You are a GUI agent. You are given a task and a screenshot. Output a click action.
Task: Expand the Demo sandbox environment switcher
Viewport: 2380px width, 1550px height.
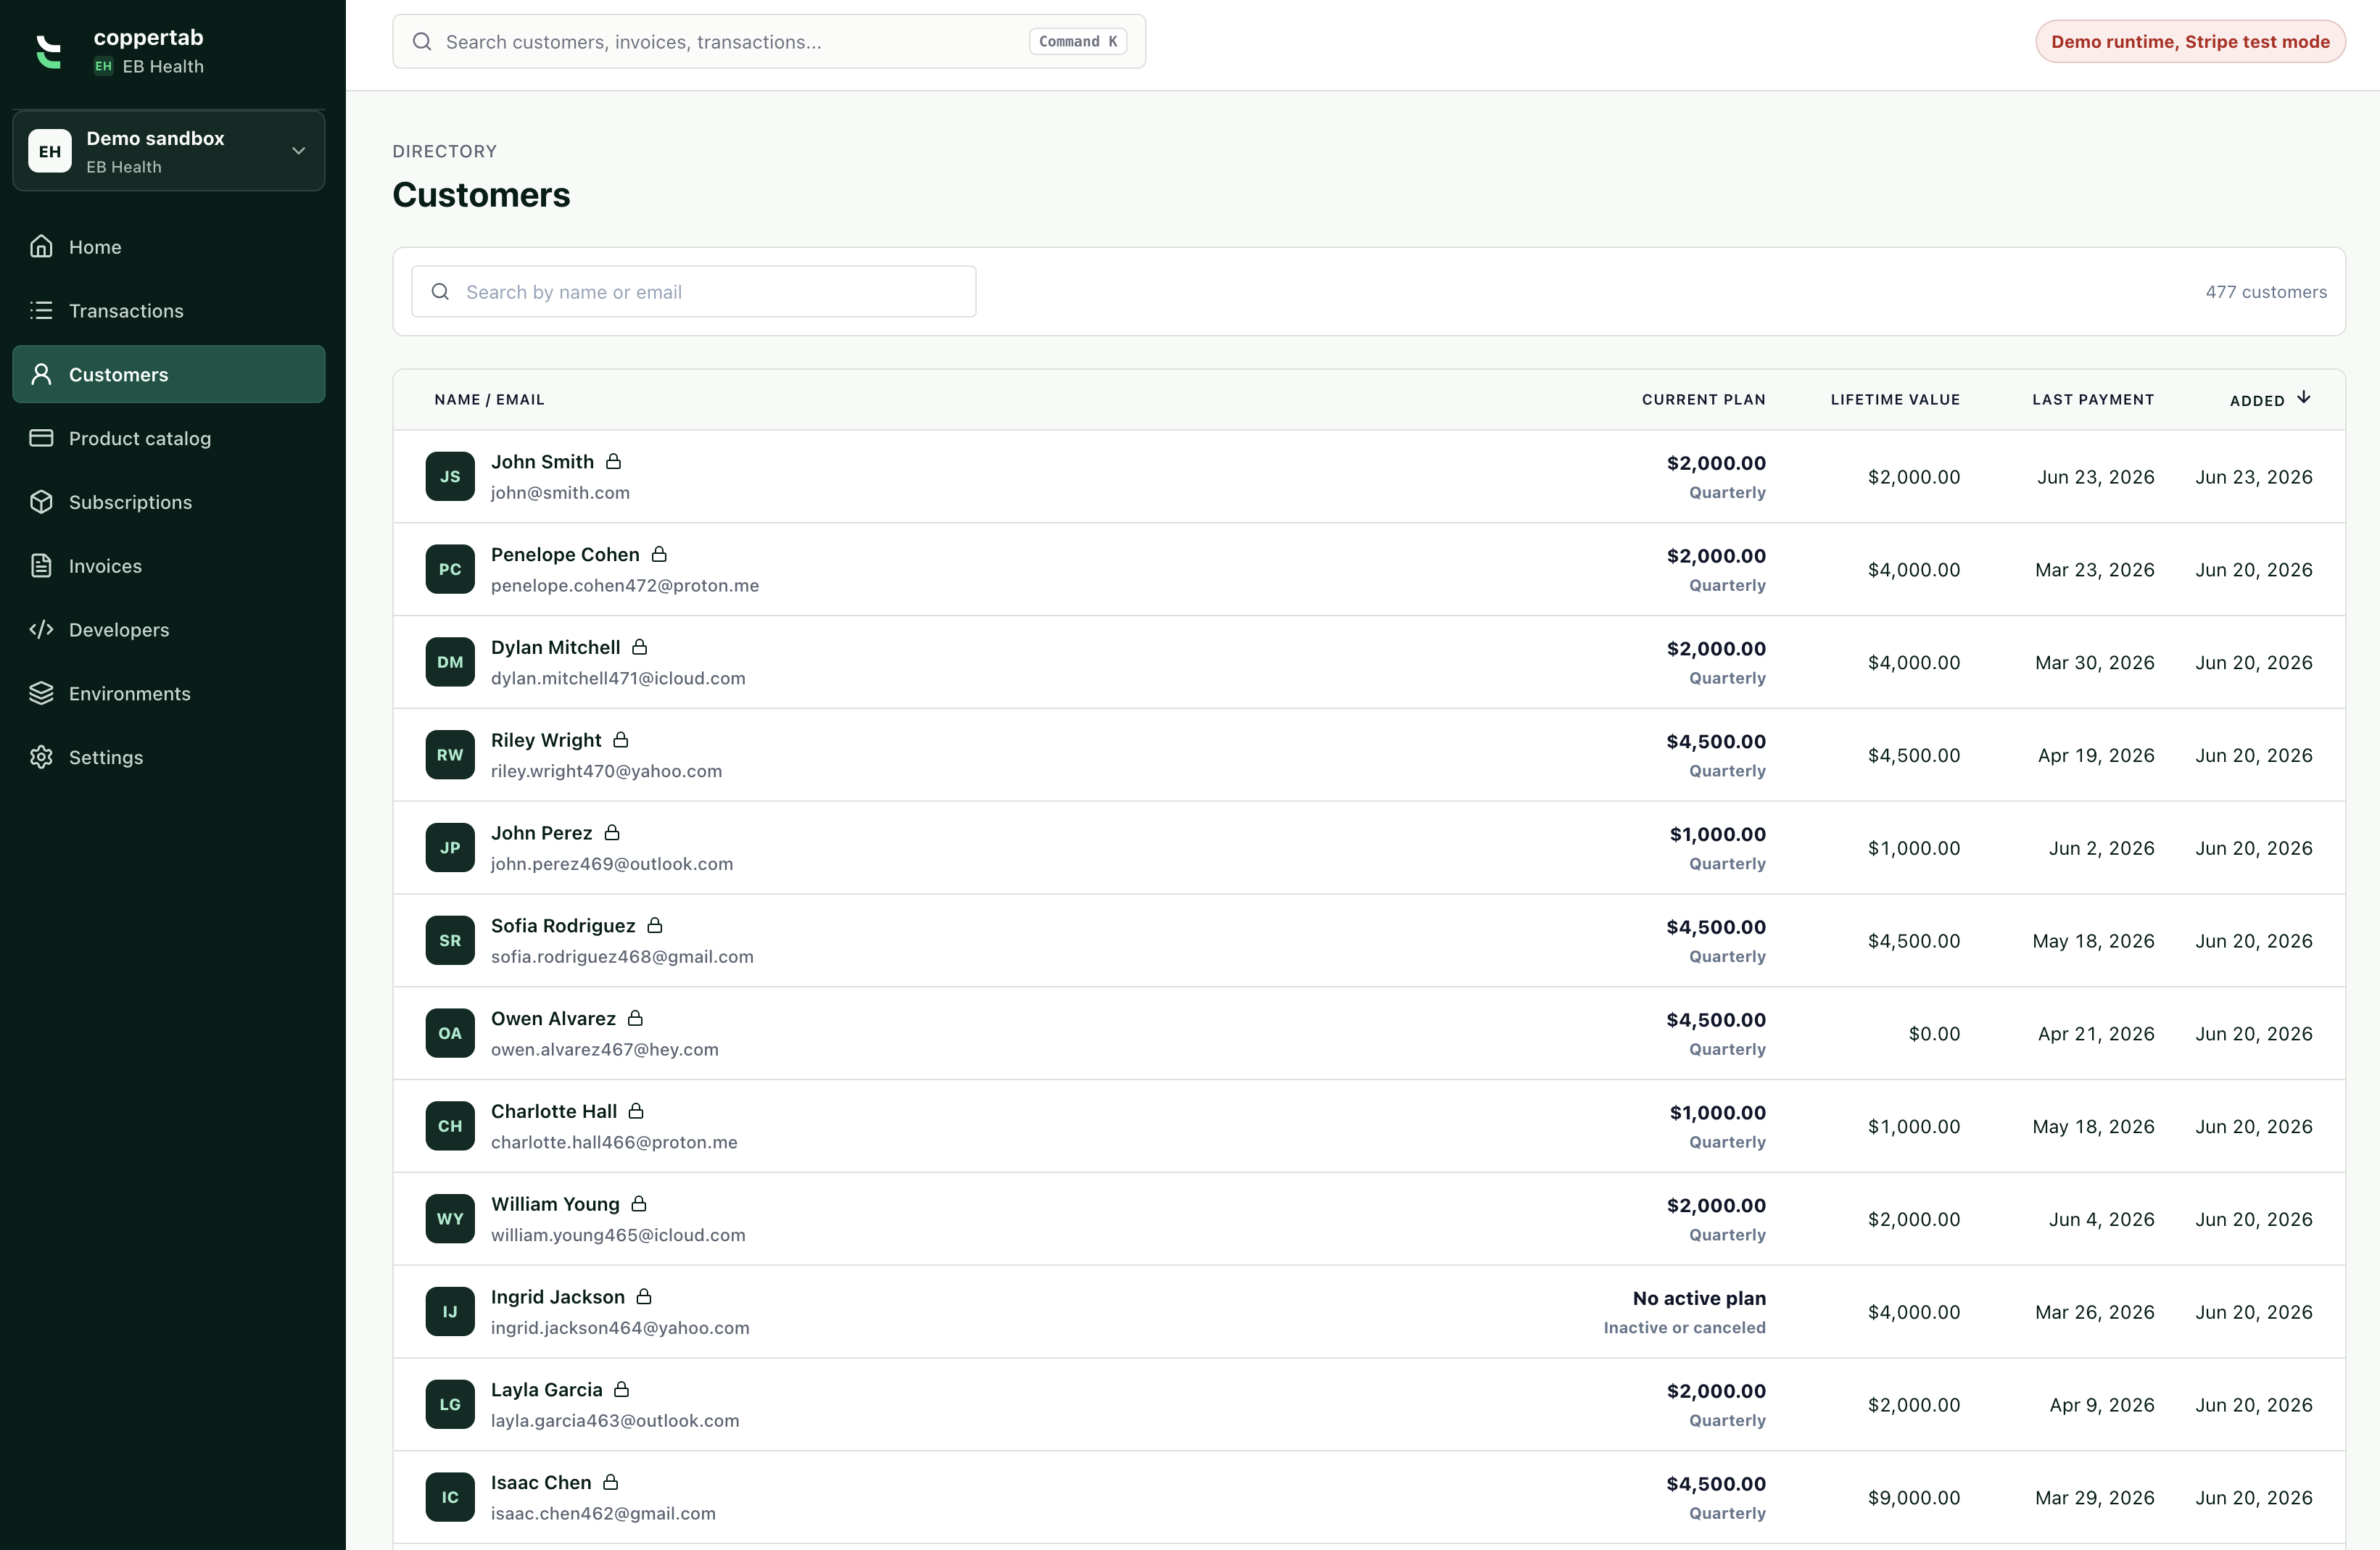[169, 151]
